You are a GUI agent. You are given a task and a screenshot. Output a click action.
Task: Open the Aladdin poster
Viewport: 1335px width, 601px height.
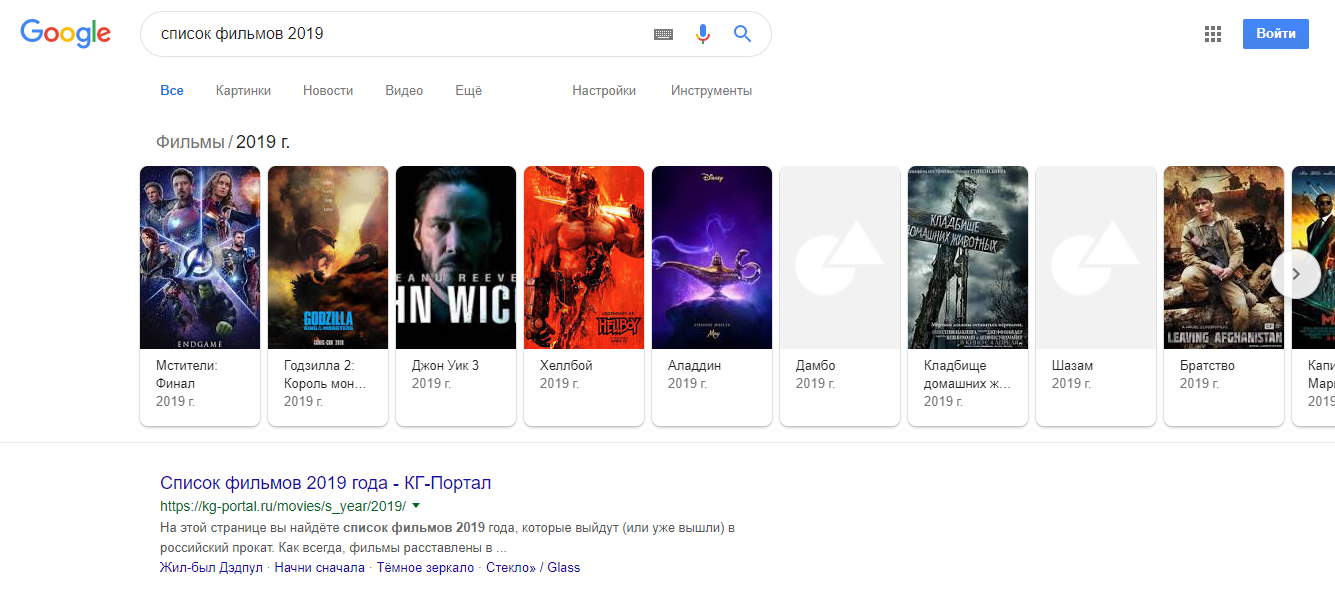[x=712, y=257]
